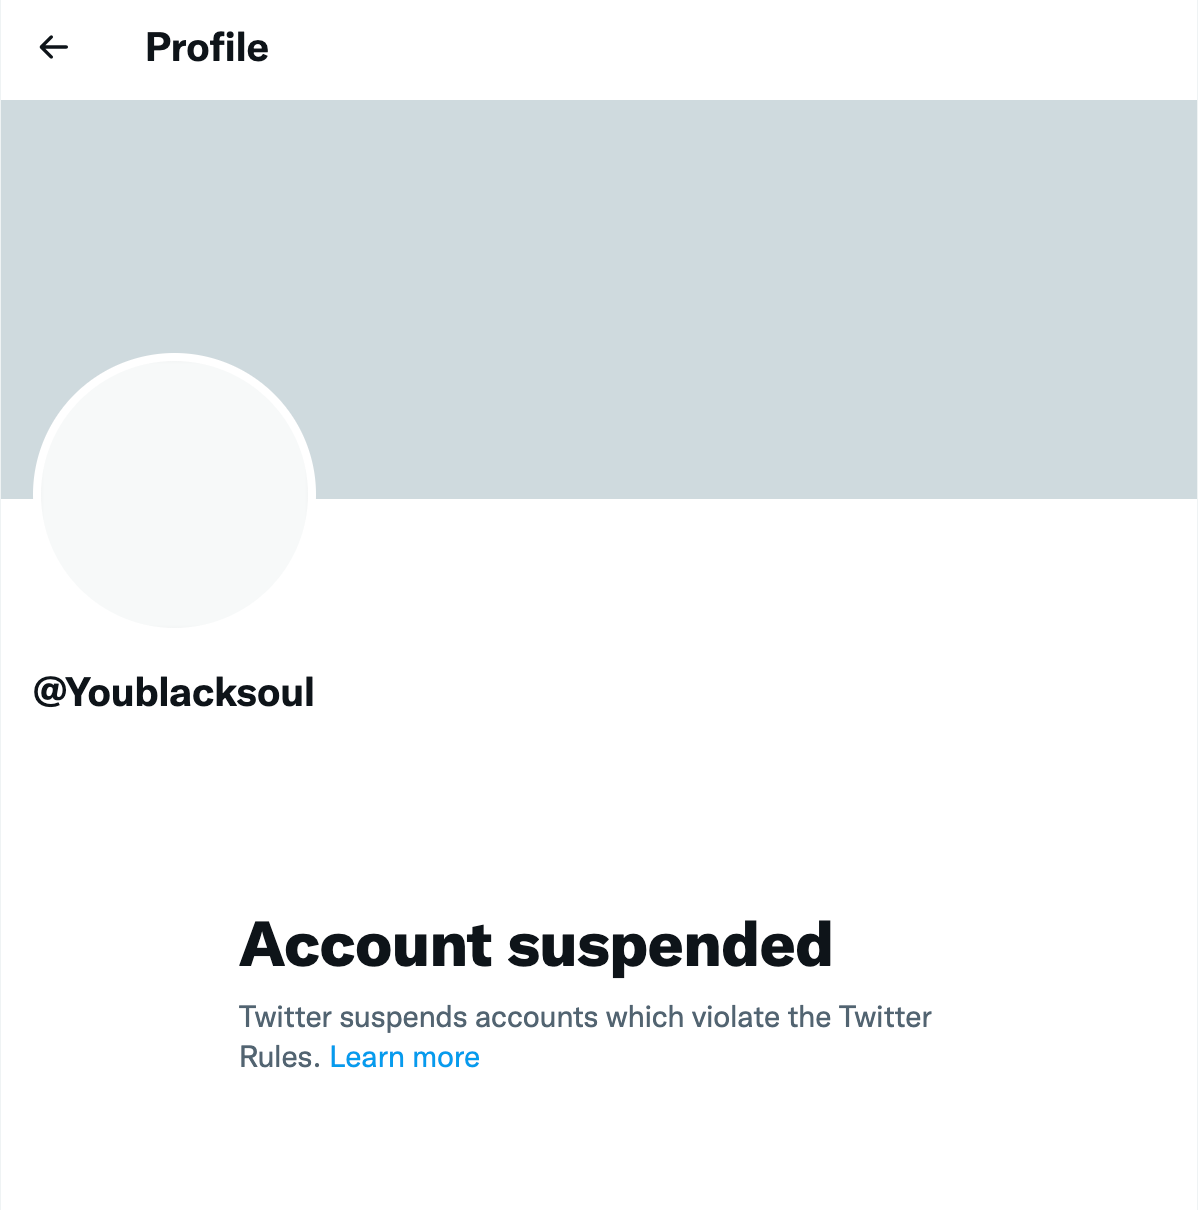Click the back arrow icon
The width and height of the screenshot is (1198, 1210).
53,47
